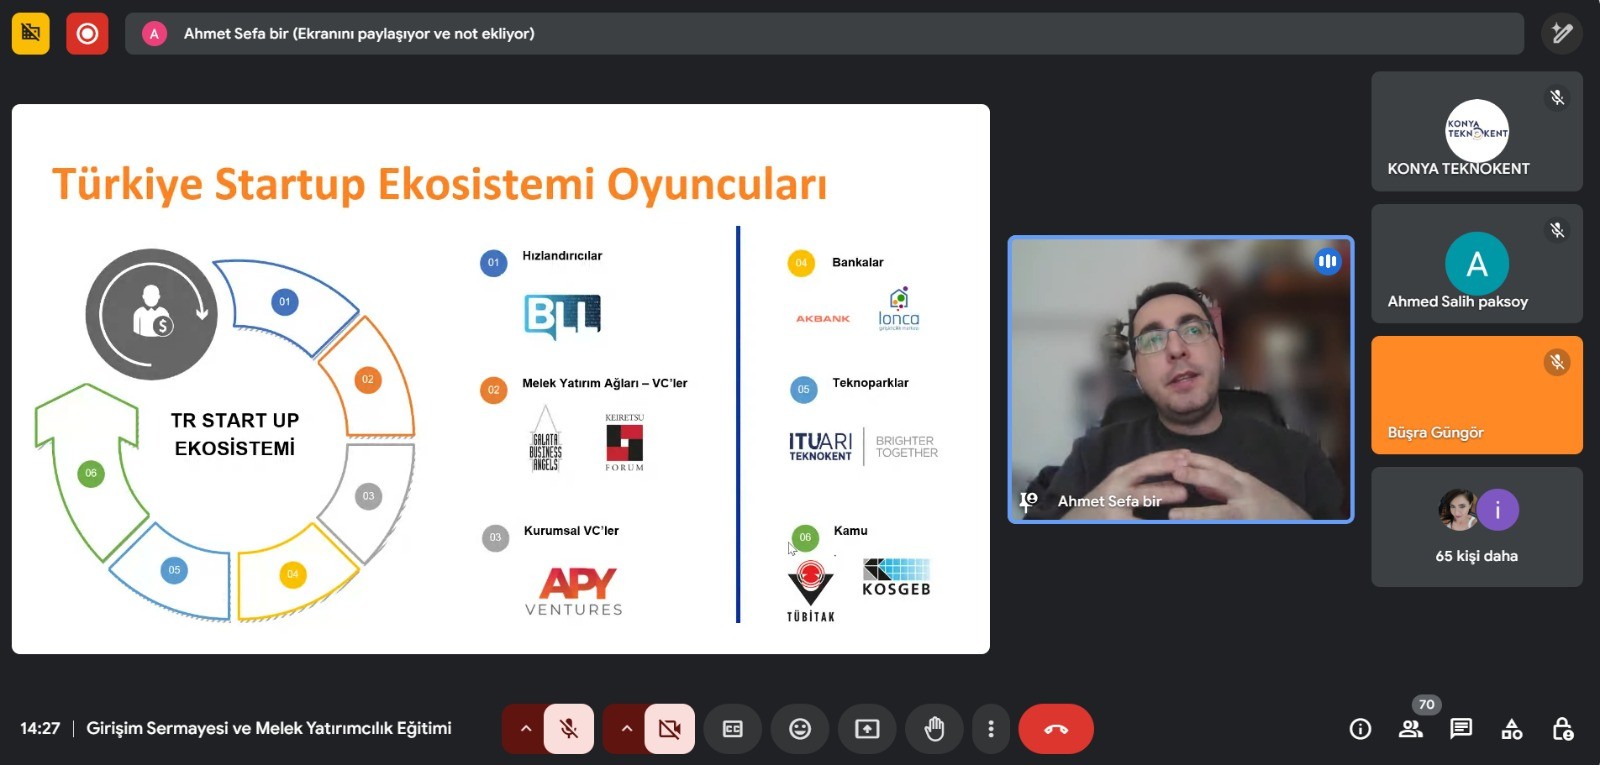
Task: Click the present screen button
Action: tap(867, 729)
